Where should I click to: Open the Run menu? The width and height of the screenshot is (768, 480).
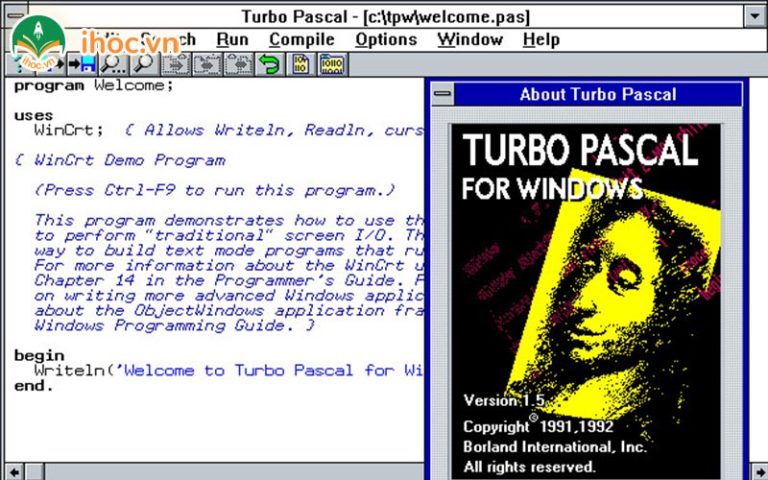232,40
